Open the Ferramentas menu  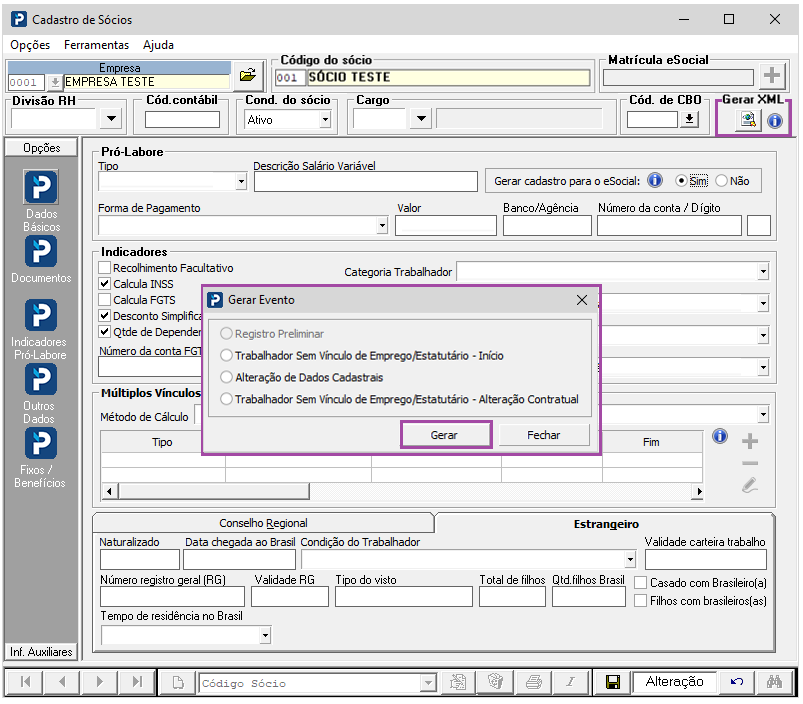click(x=96, y=45)
